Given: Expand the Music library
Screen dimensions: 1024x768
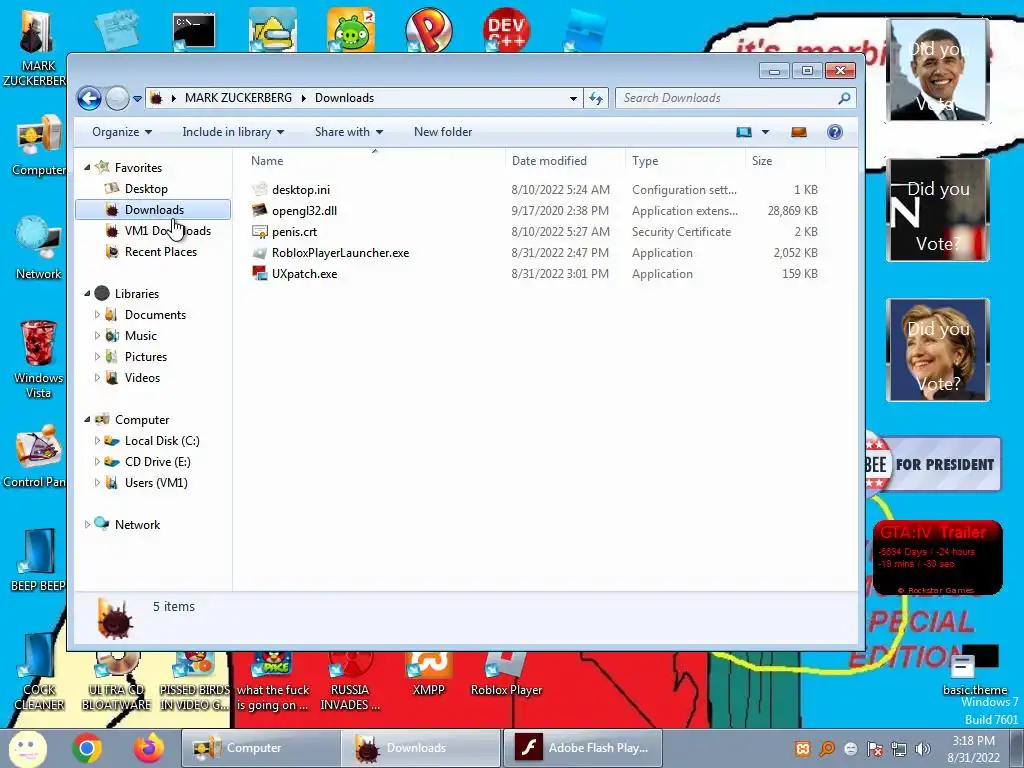Looking at the screenshot, I should (97, 336).
